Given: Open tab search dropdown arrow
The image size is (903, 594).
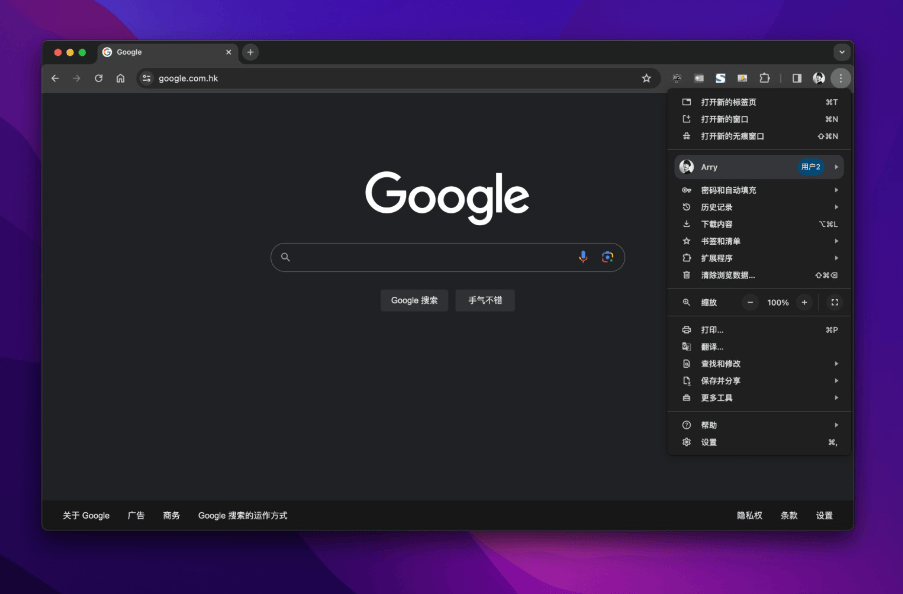Looking at the screenshot, I should tap(842, 52).
